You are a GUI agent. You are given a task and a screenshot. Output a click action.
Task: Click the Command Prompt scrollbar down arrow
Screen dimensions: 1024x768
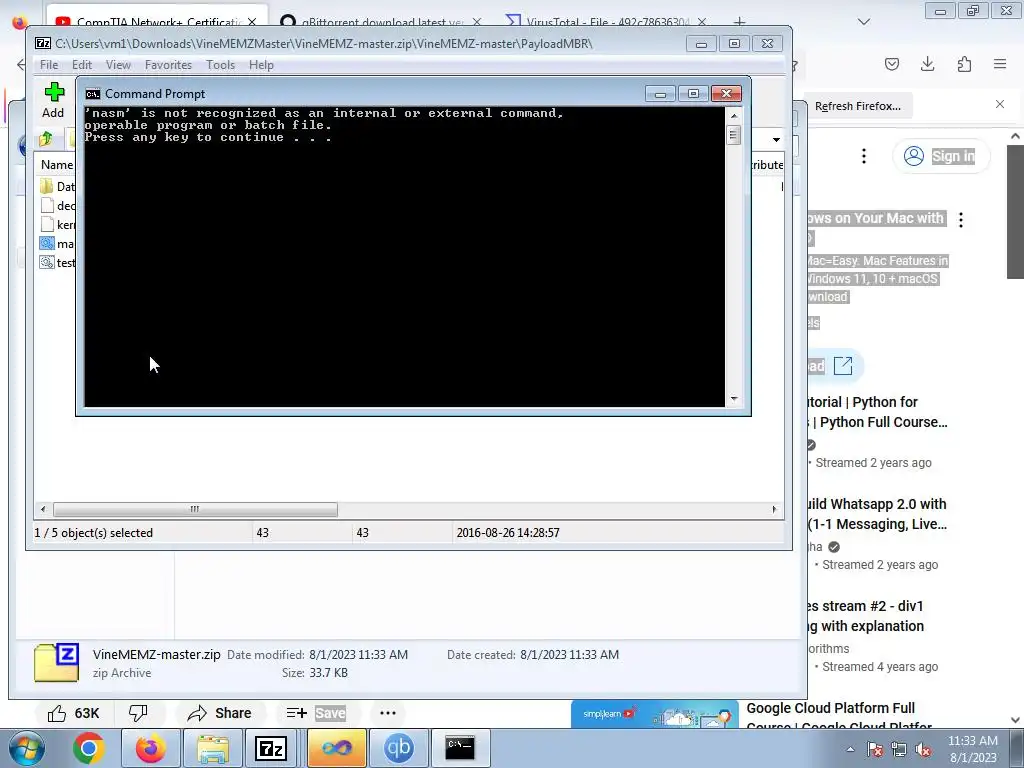[734, 398]
